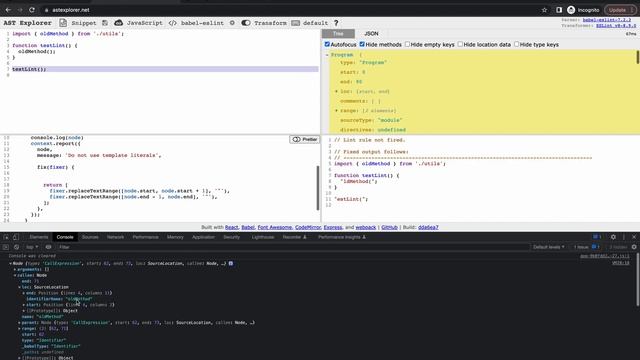The height and width of the screenshot is (360, 640).
Task: Collapse the Program node in tree
Action: (327, 55)
